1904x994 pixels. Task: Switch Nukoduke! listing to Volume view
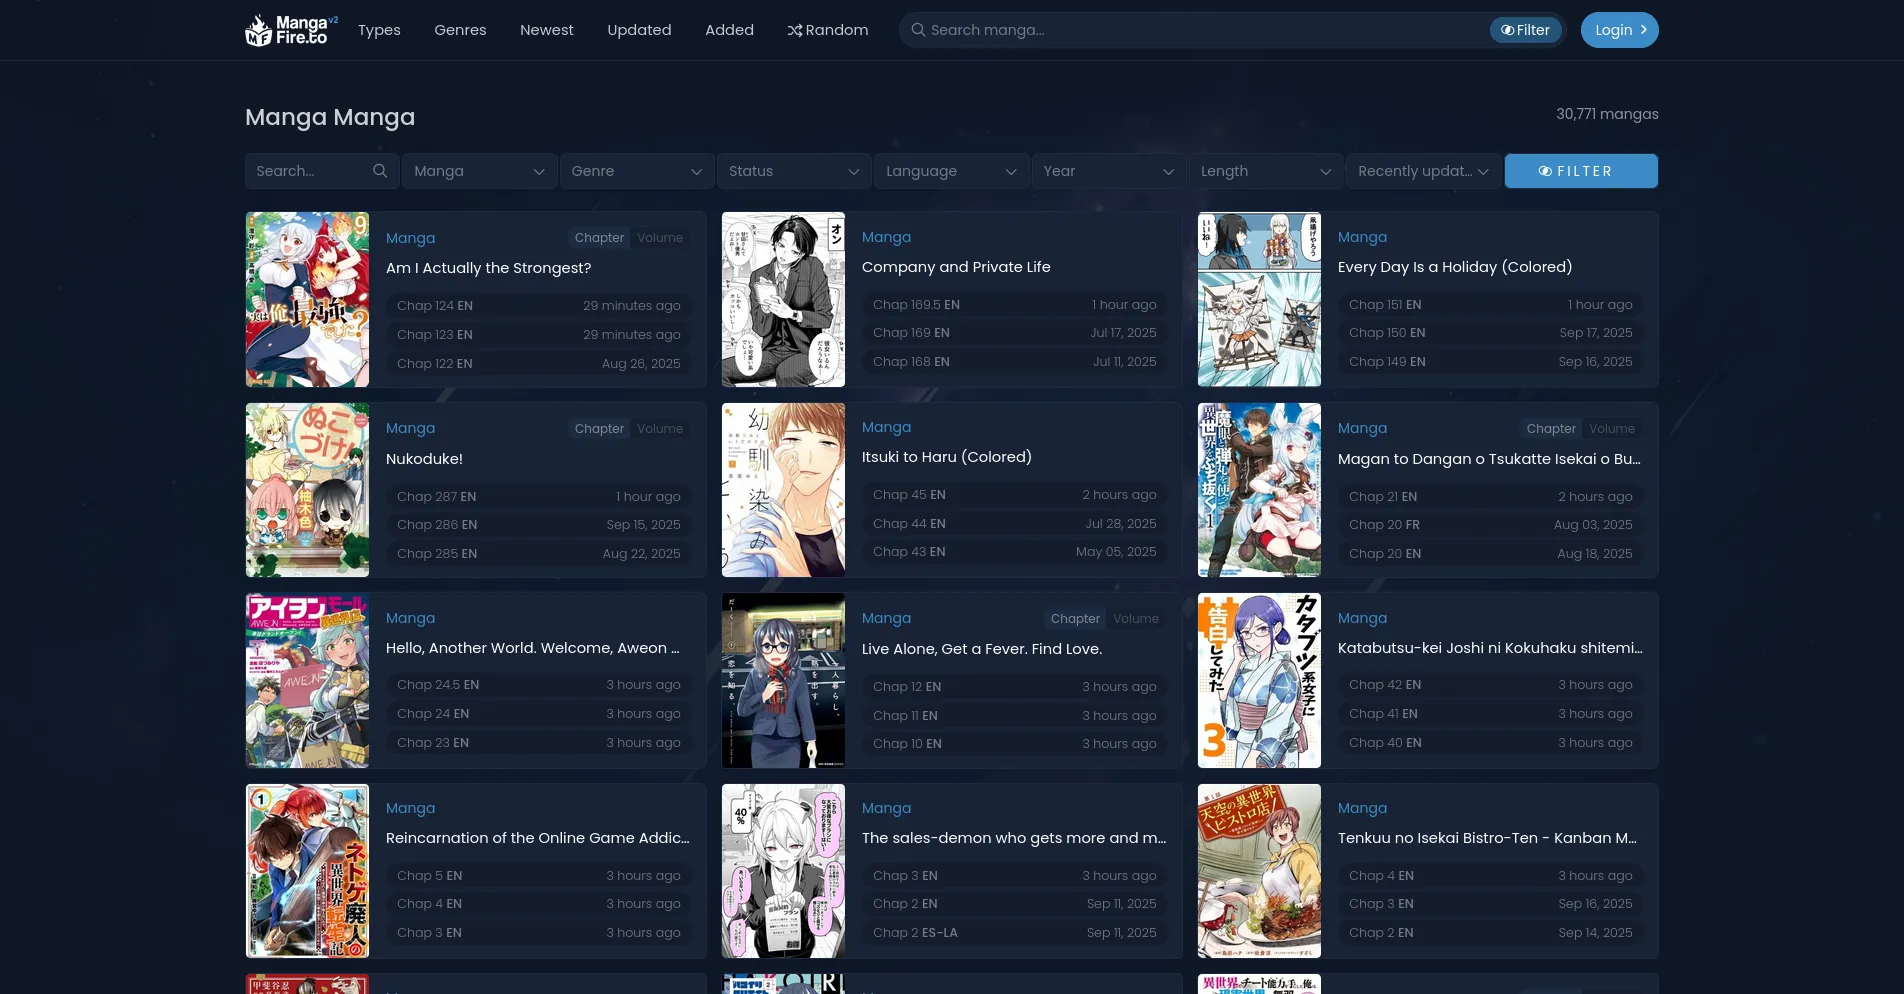coord(660,428)
